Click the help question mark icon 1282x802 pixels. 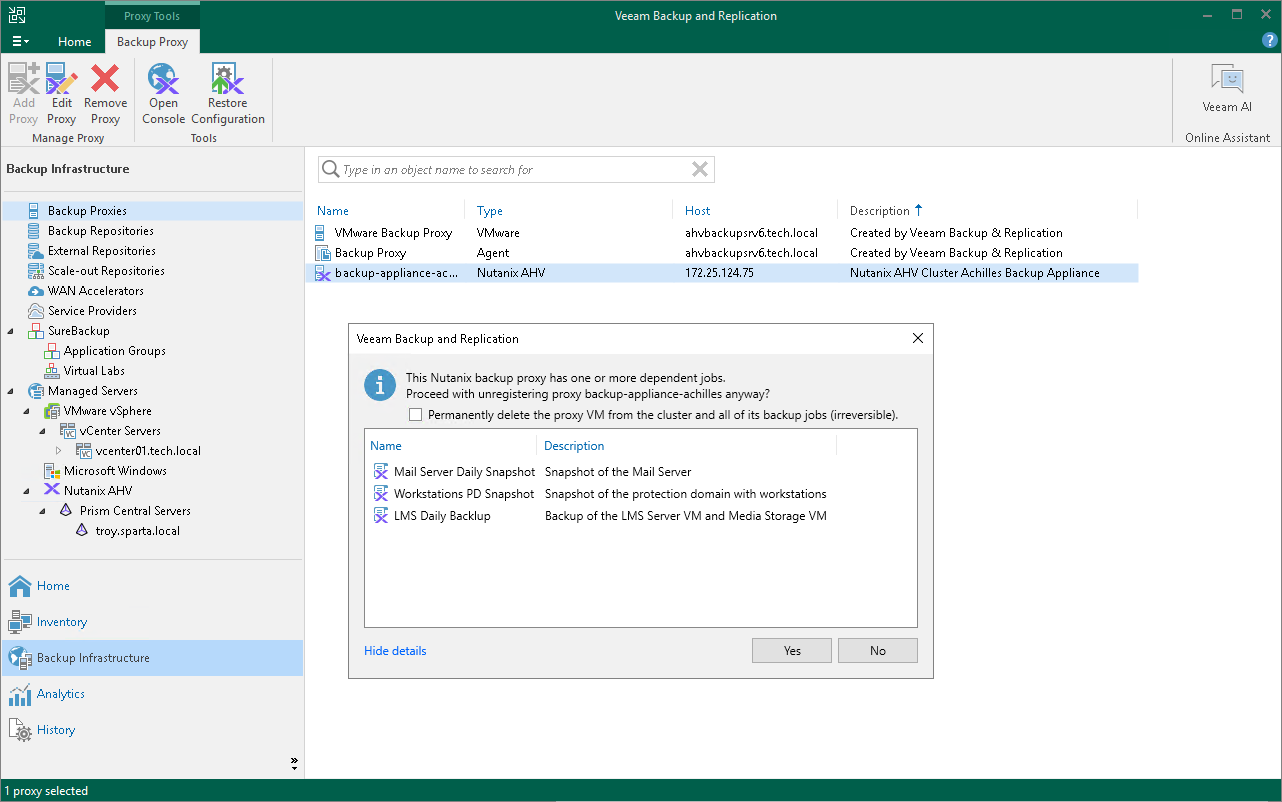[1270, 41]
